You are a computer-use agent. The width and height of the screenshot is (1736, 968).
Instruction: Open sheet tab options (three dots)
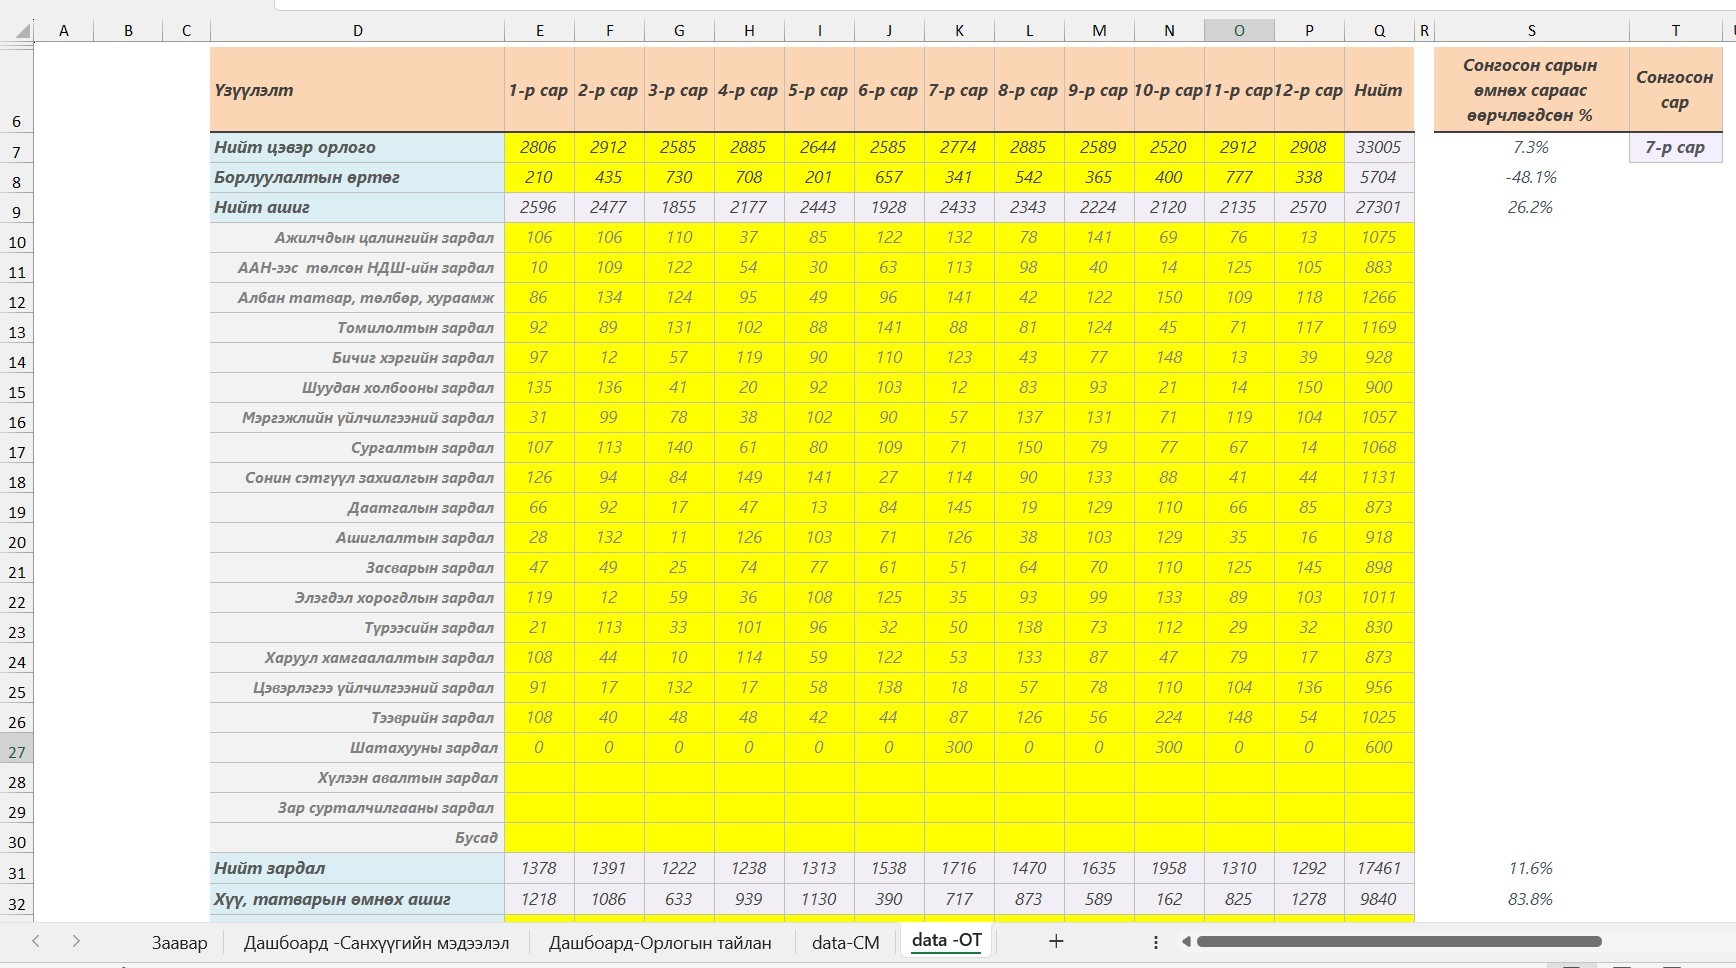point(1155,942)
